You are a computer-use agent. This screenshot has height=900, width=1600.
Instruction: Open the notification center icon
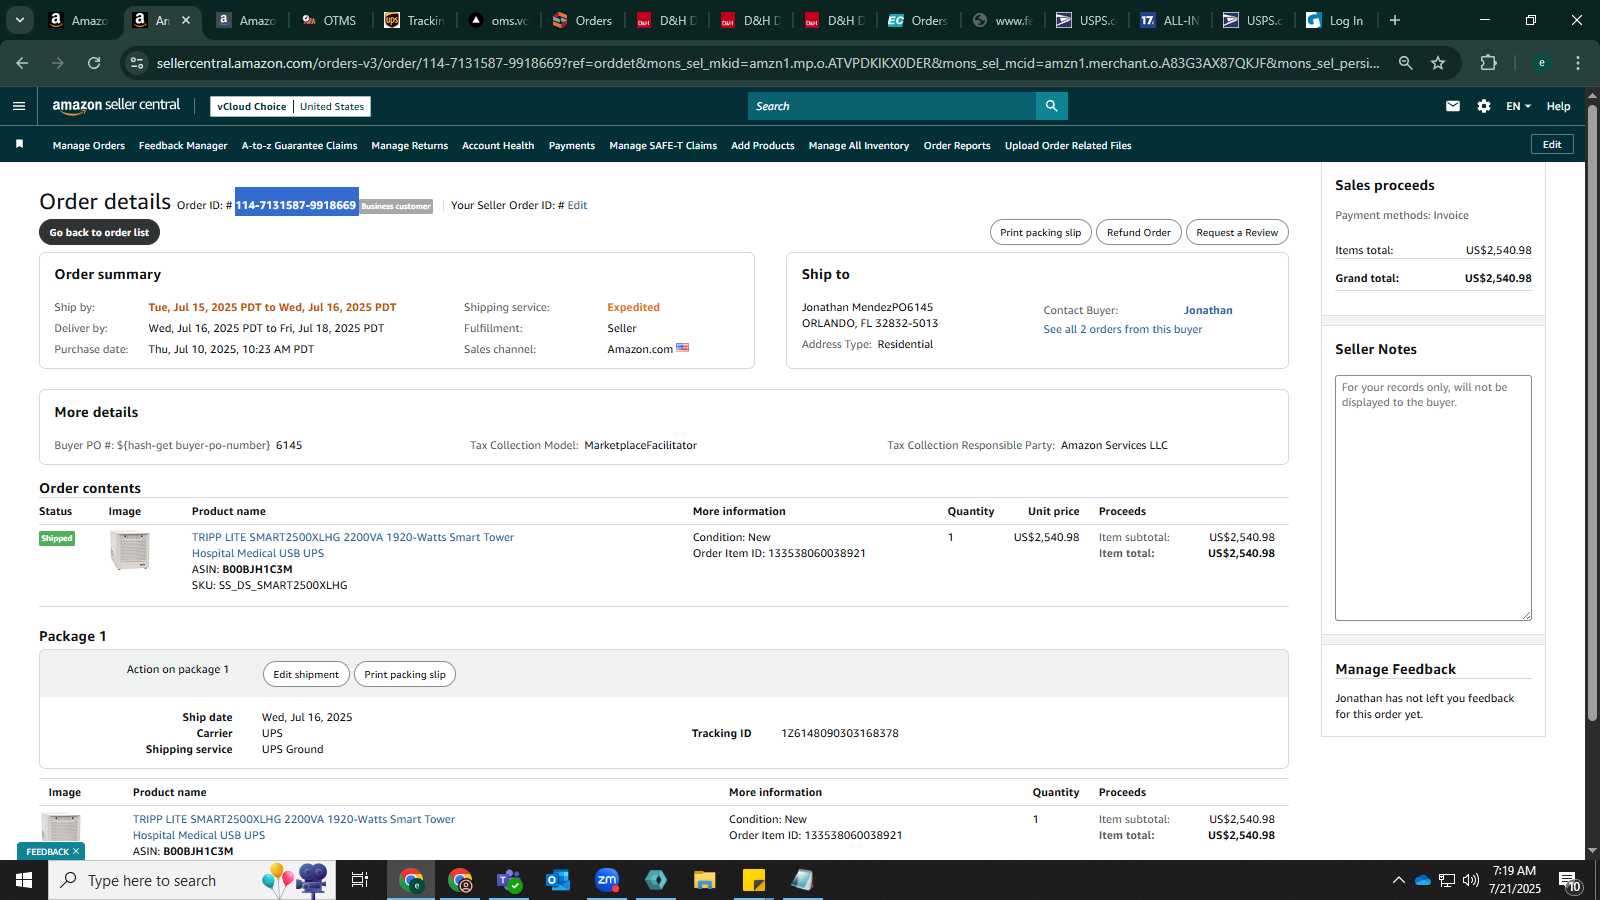pos(1569,880)
